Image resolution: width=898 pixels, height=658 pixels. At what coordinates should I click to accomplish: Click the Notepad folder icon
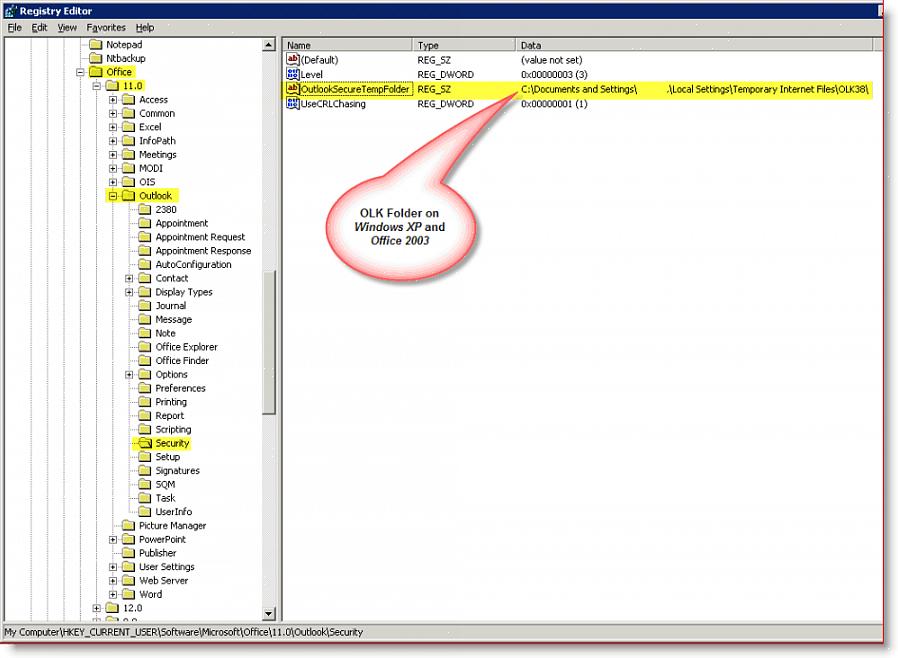(95, 45)
